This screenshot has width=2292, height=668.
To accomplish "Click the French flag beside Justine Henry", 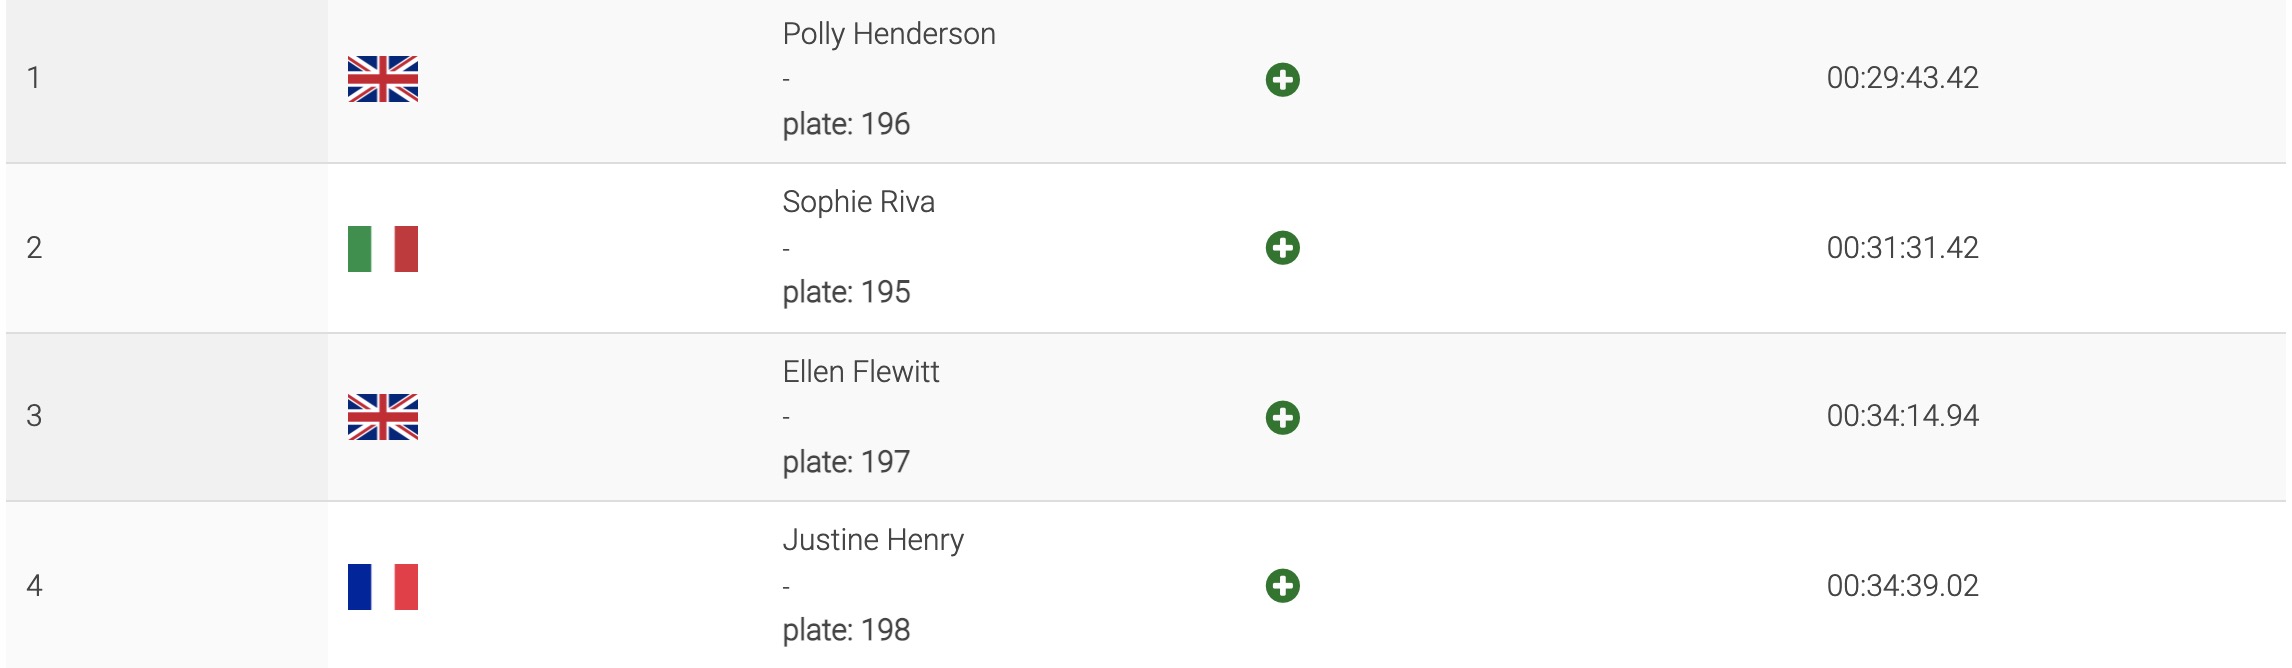I will (383, 587).
